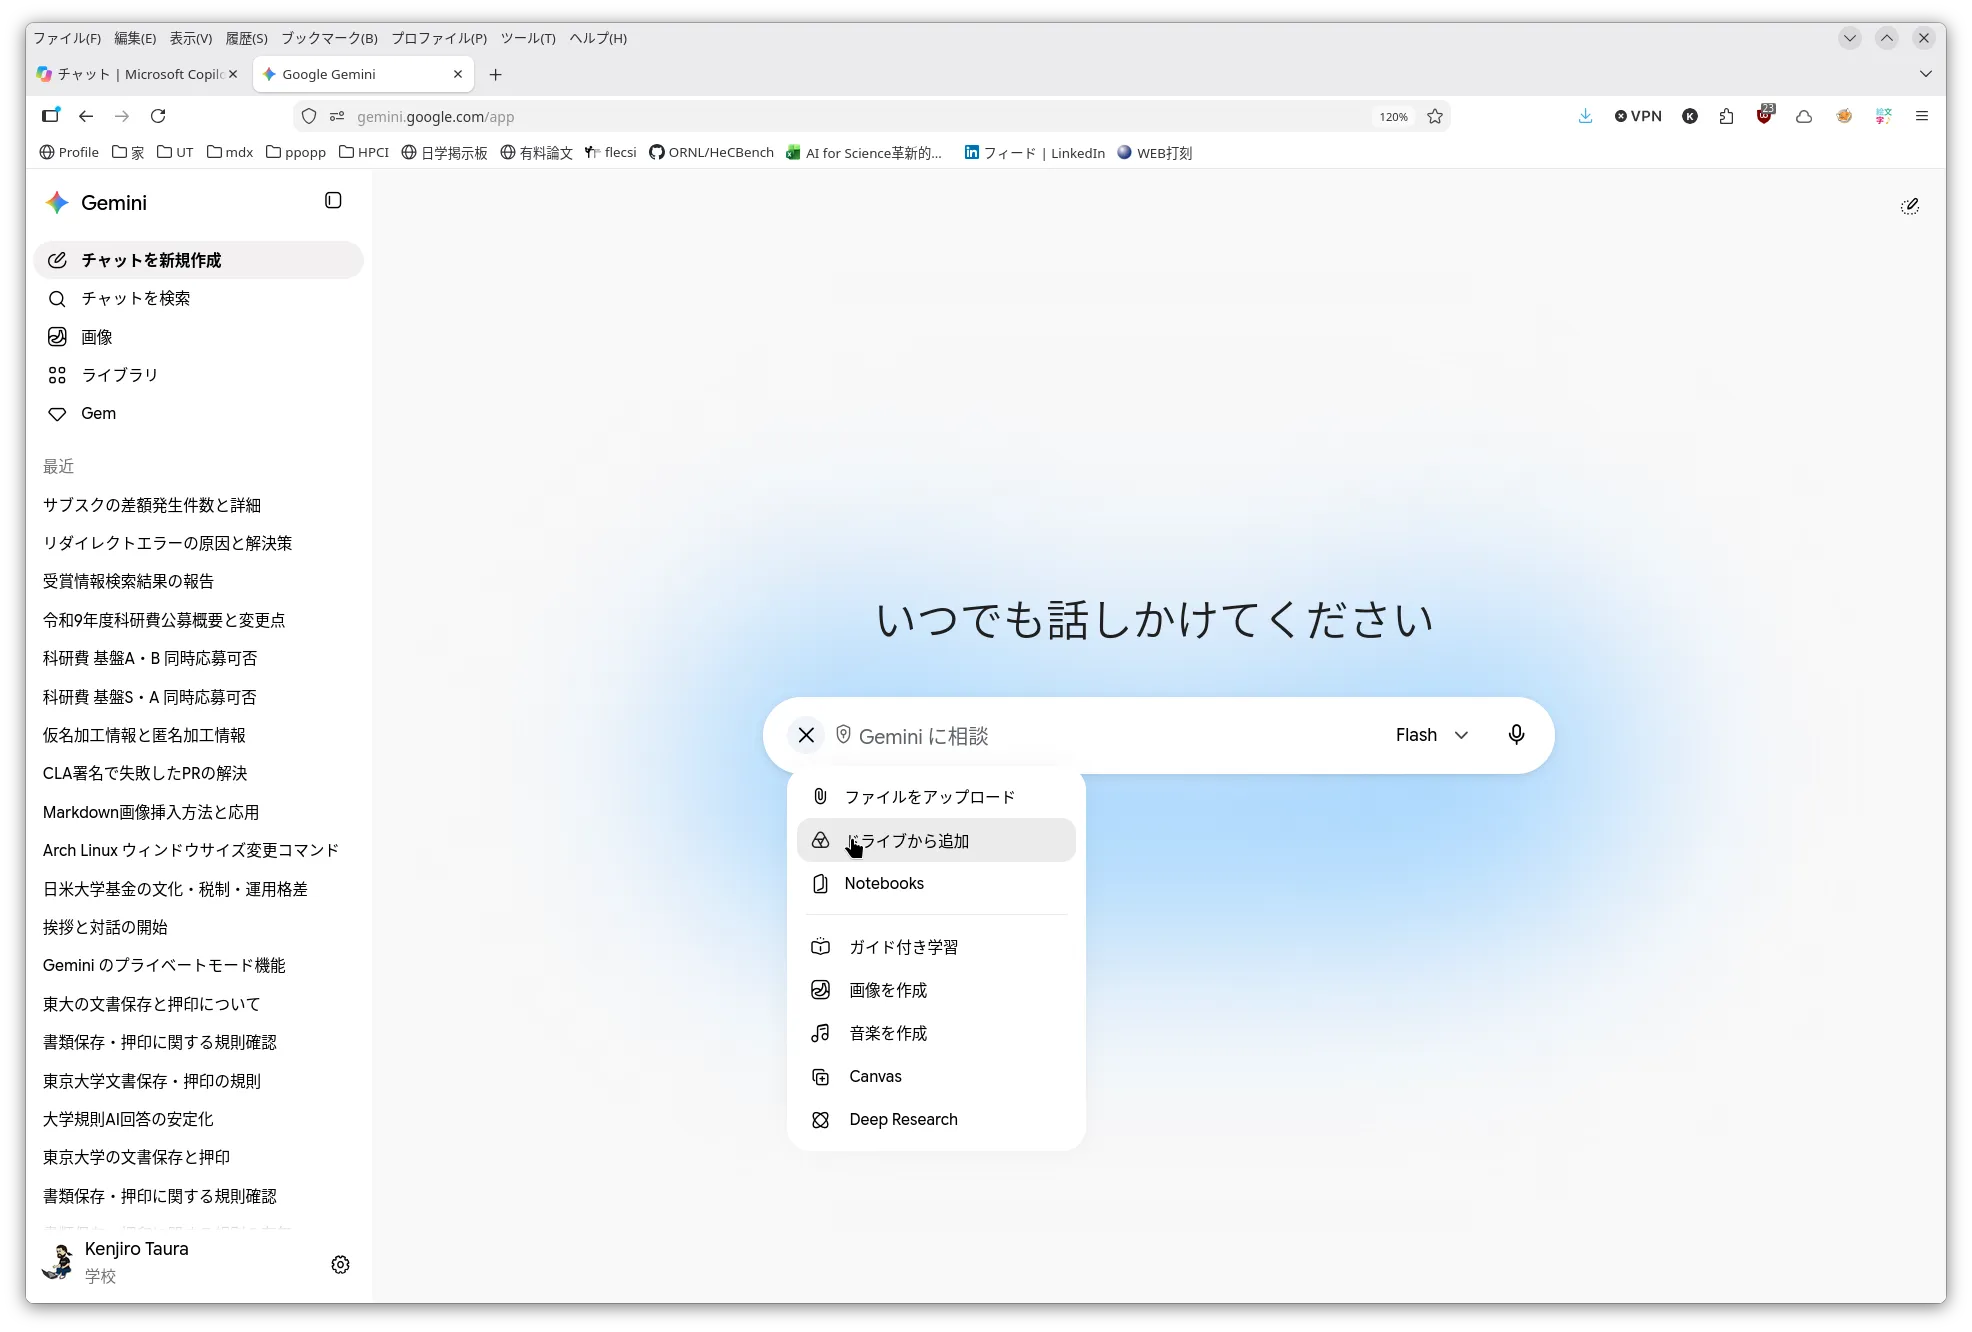Image resolution: width=1972 pixels, height=1332 pixels.
Task: Open the flecsi bookmark
Action: coord(611,152)
